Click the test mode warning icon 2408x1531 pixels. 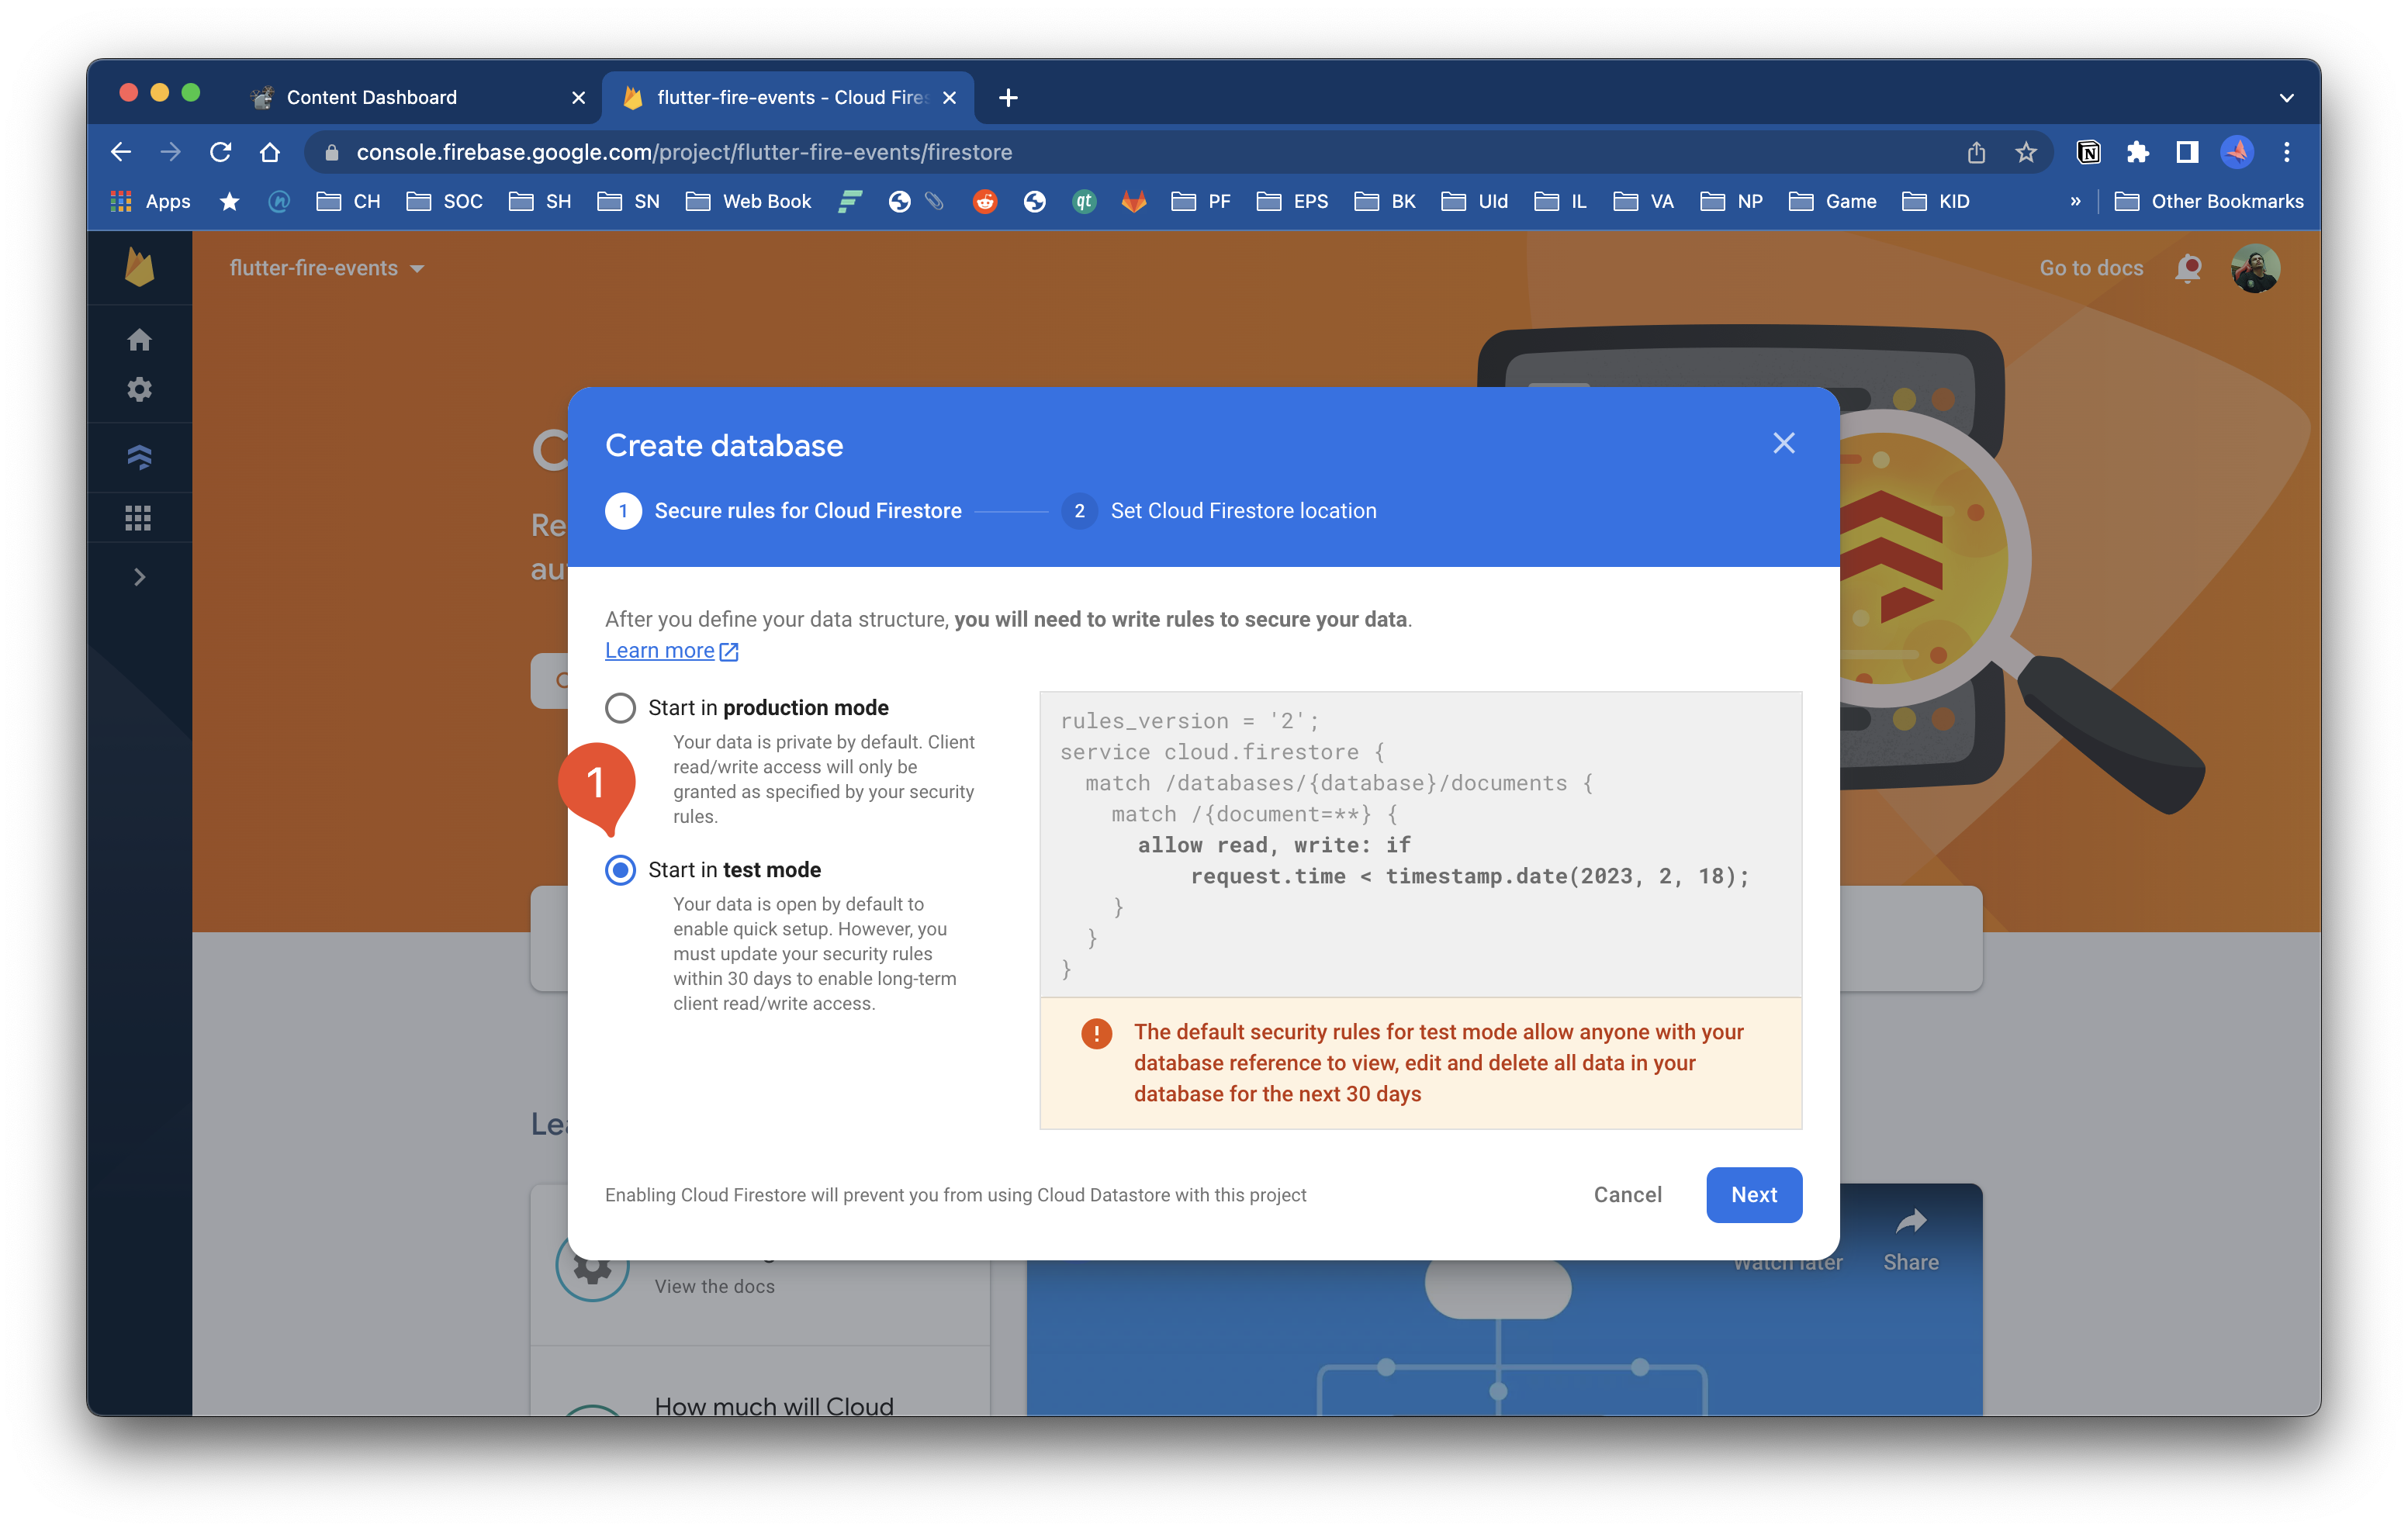tap(1096, 1033)
